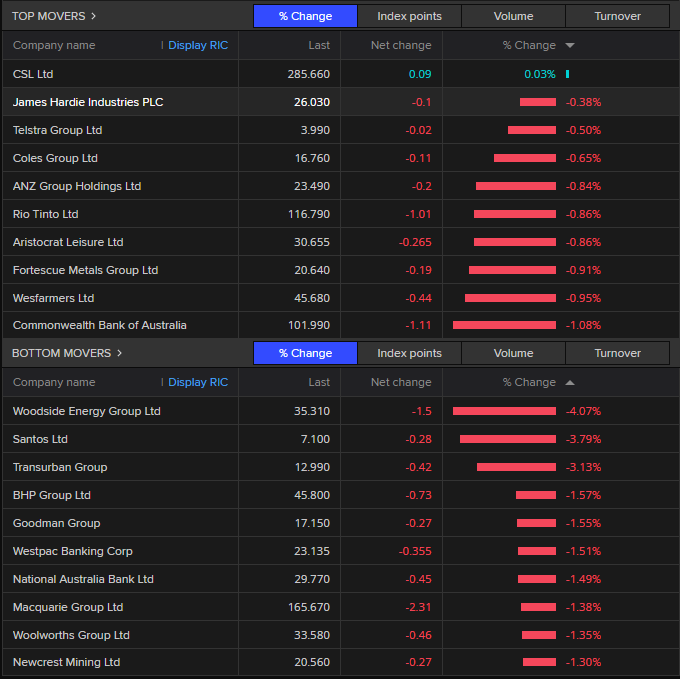Select Macquarie Group Ltd company name
The height and width of the screenshot is (679, 680).
pyautogui.click(x=68, y=607)
